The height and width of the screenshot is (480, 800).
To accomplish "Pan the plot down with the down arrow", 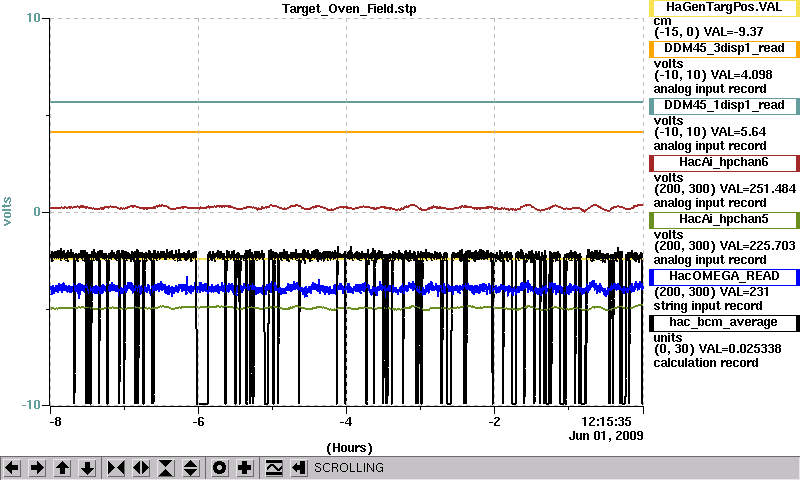I will click(87, 468).
